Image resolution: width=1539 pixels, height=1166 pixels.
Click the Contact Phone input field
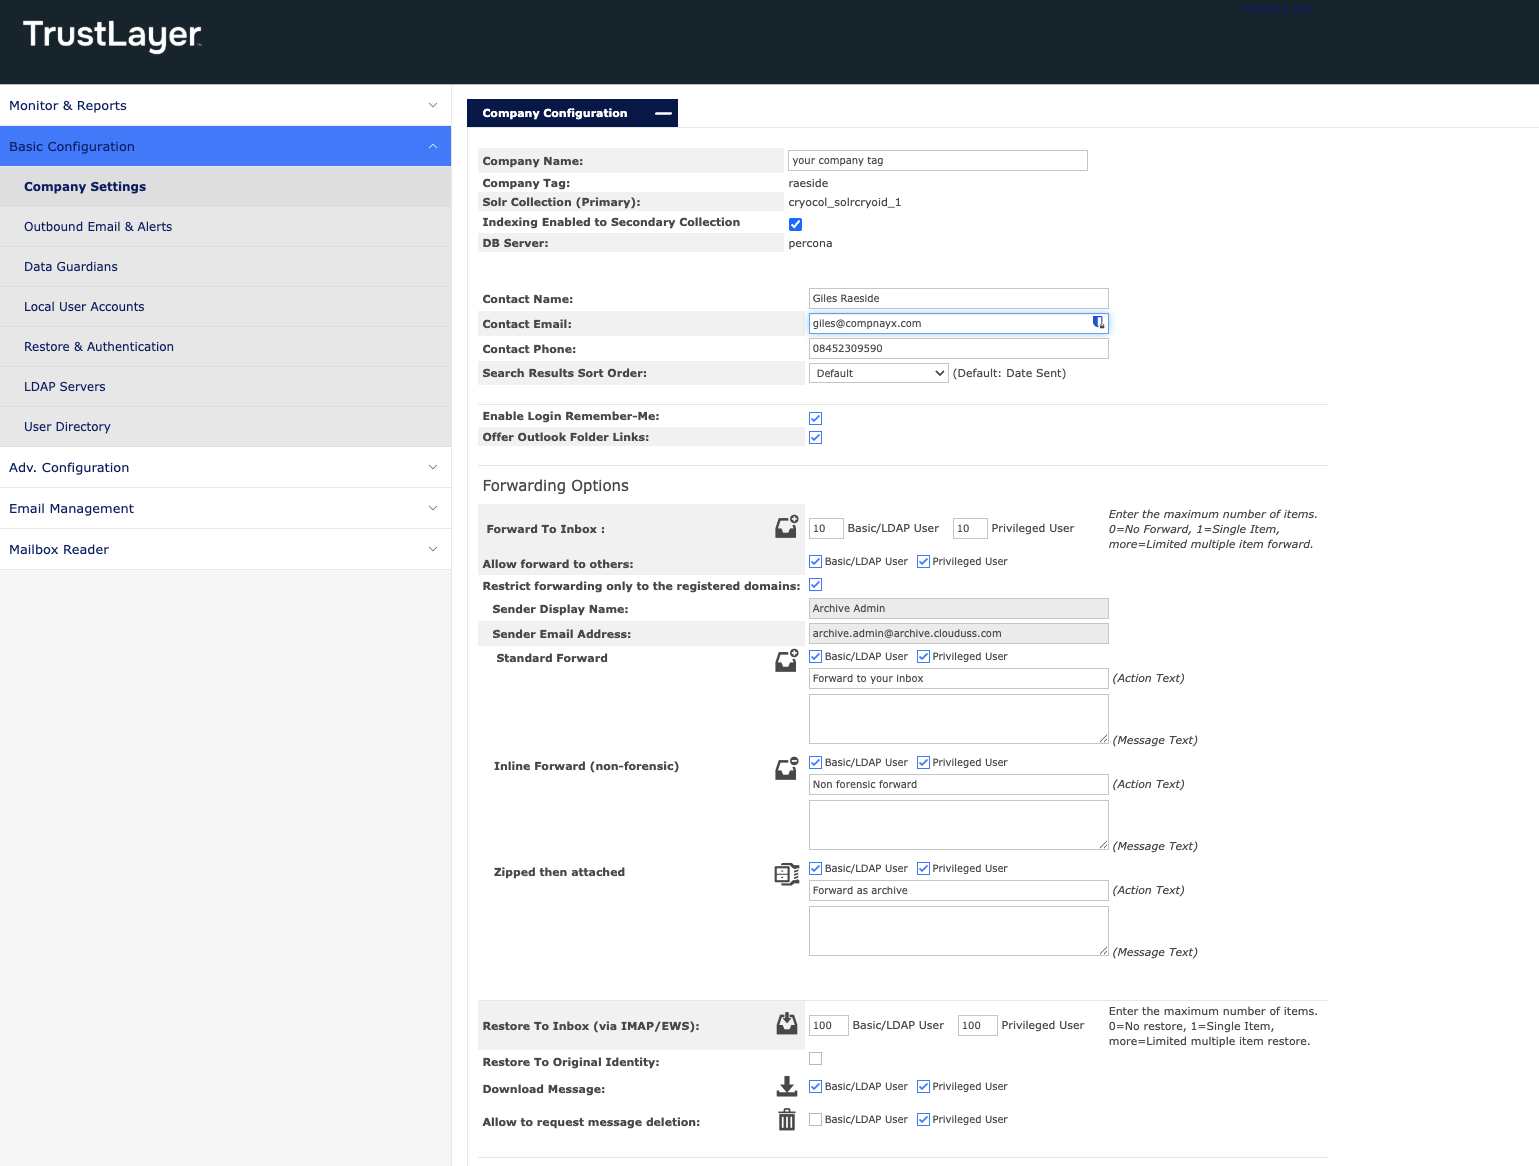(x=957, y=349)
